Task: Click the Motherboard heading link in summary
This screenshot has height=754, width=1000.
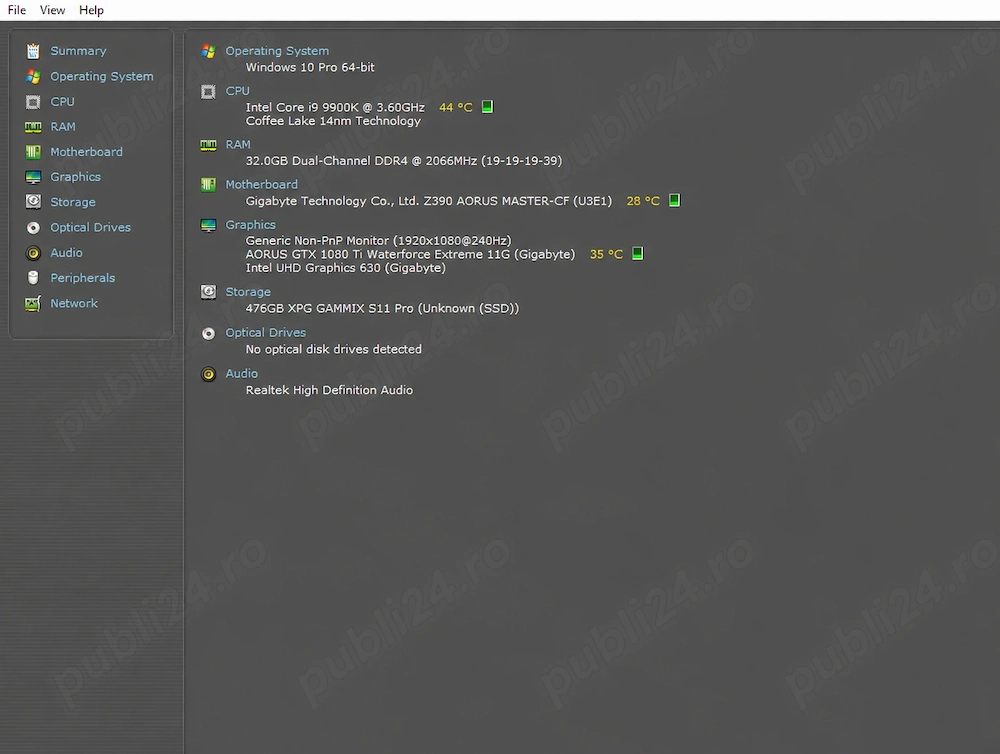Action: pyautogui.click(x=261, y=184)
